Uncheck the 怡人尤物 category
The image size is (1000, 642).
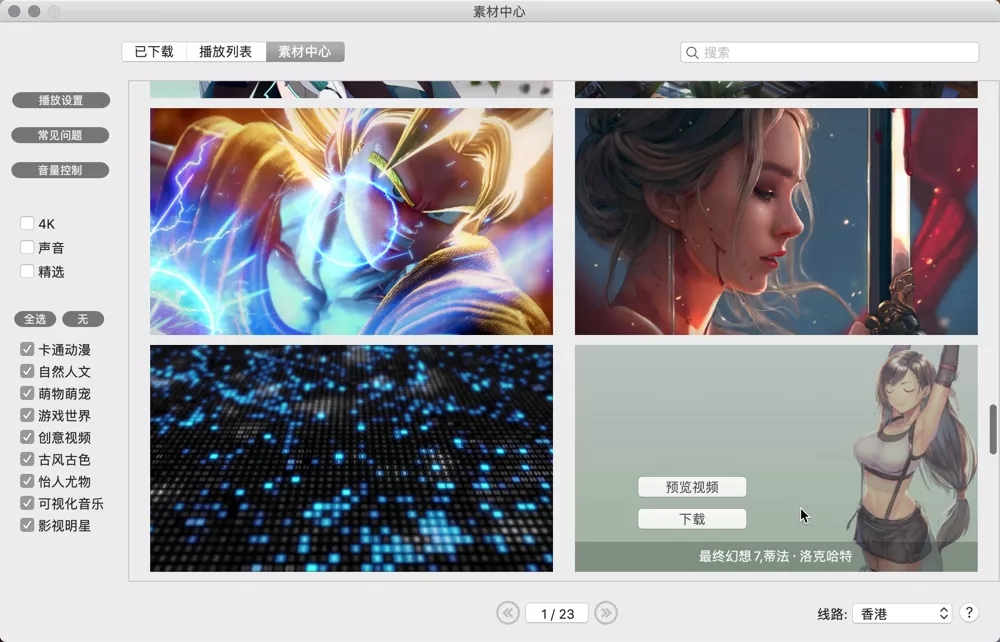point(27,481)
